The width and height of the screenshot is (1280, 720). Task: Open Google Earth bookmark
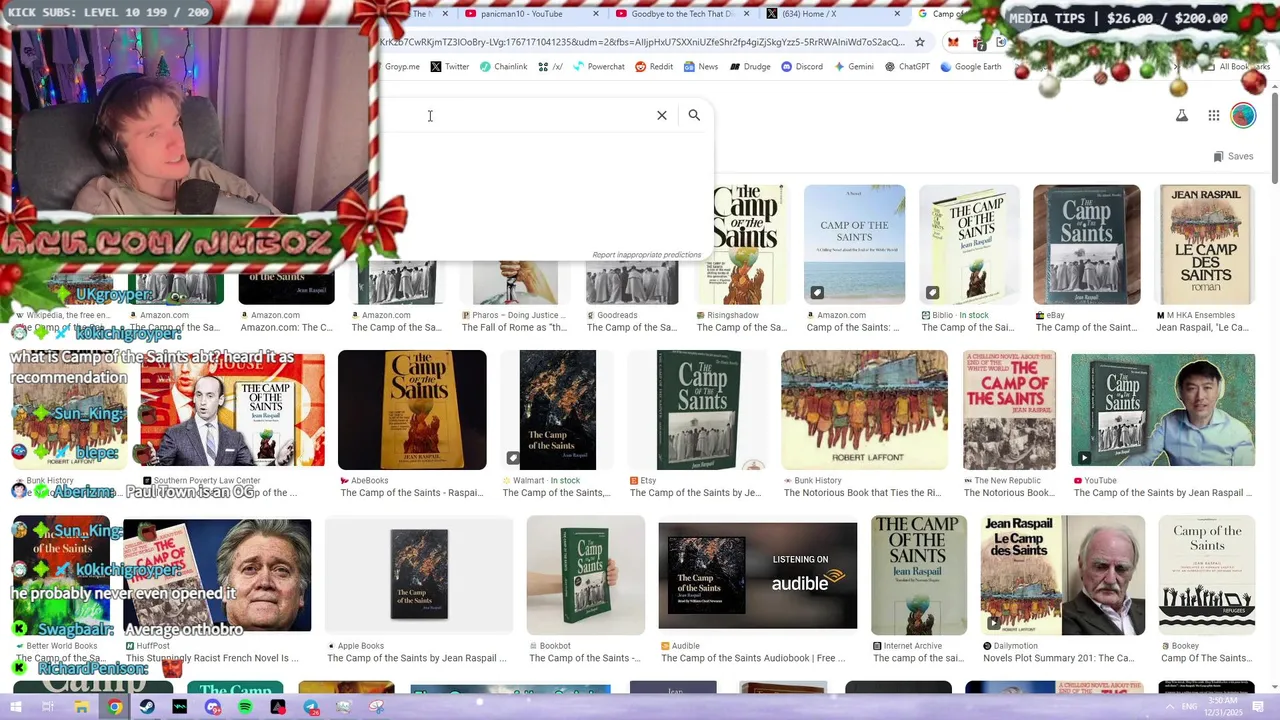pos(970,67)
